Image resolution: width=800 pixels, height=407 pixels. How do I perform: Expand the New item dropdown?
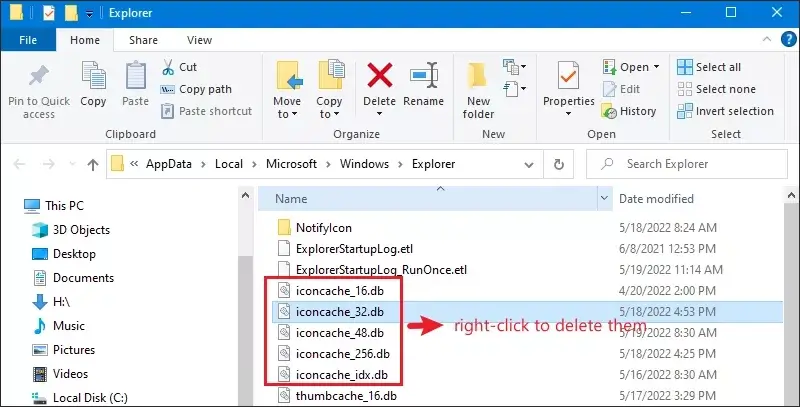pyautogui.click(x=514, y=67)
